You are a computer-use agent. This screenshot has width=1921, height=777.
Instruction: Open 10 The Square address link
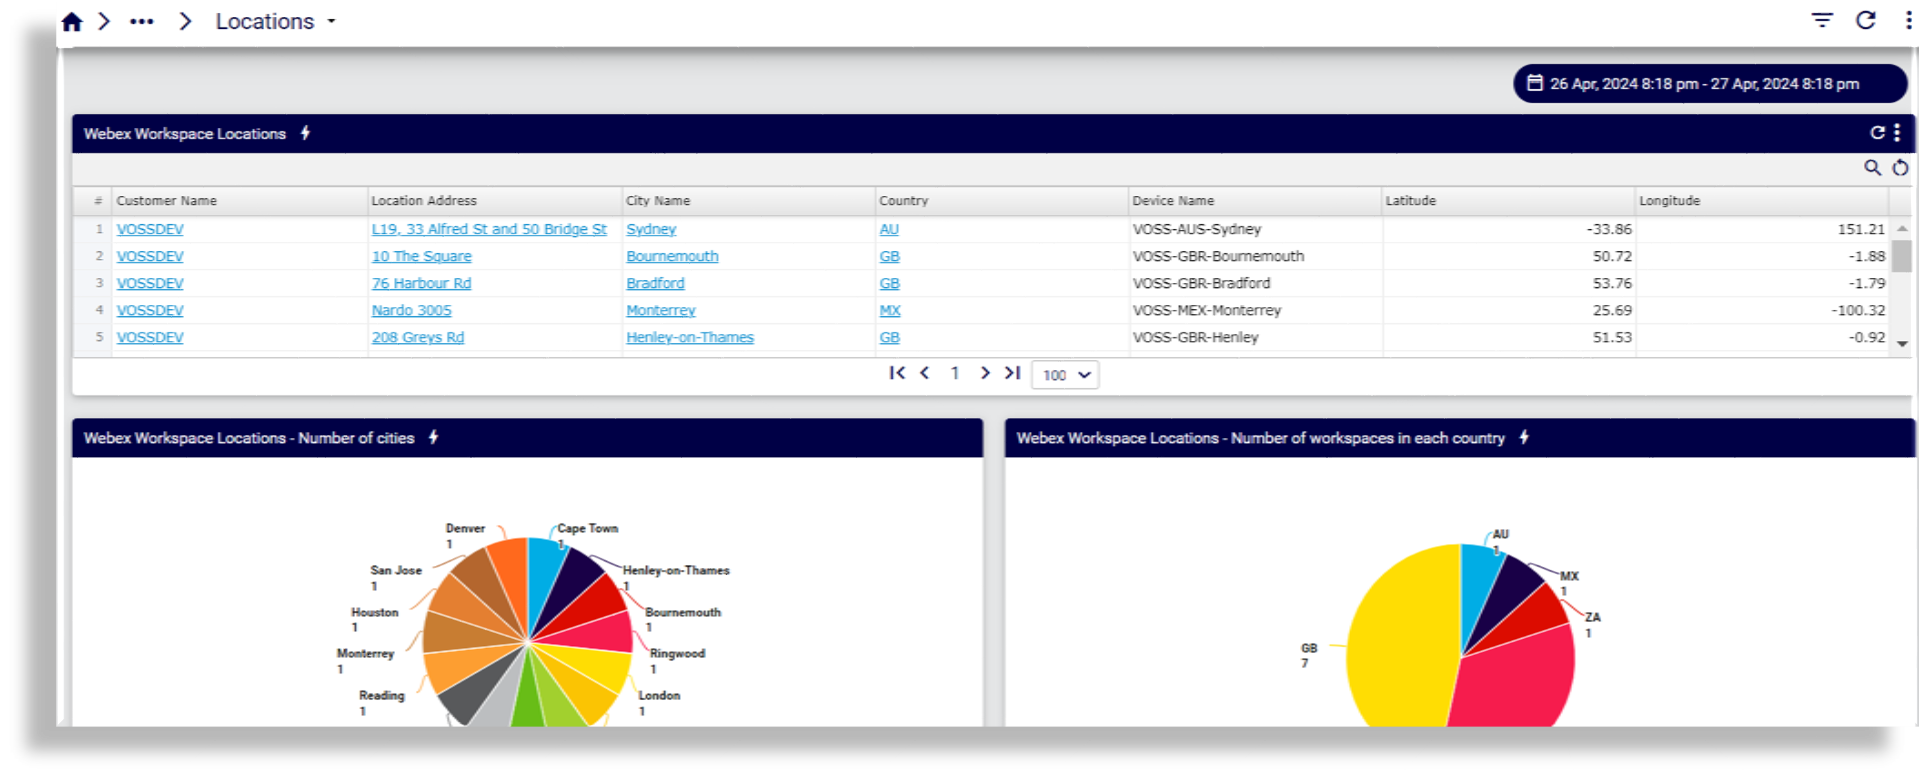(x=421, y=256)
